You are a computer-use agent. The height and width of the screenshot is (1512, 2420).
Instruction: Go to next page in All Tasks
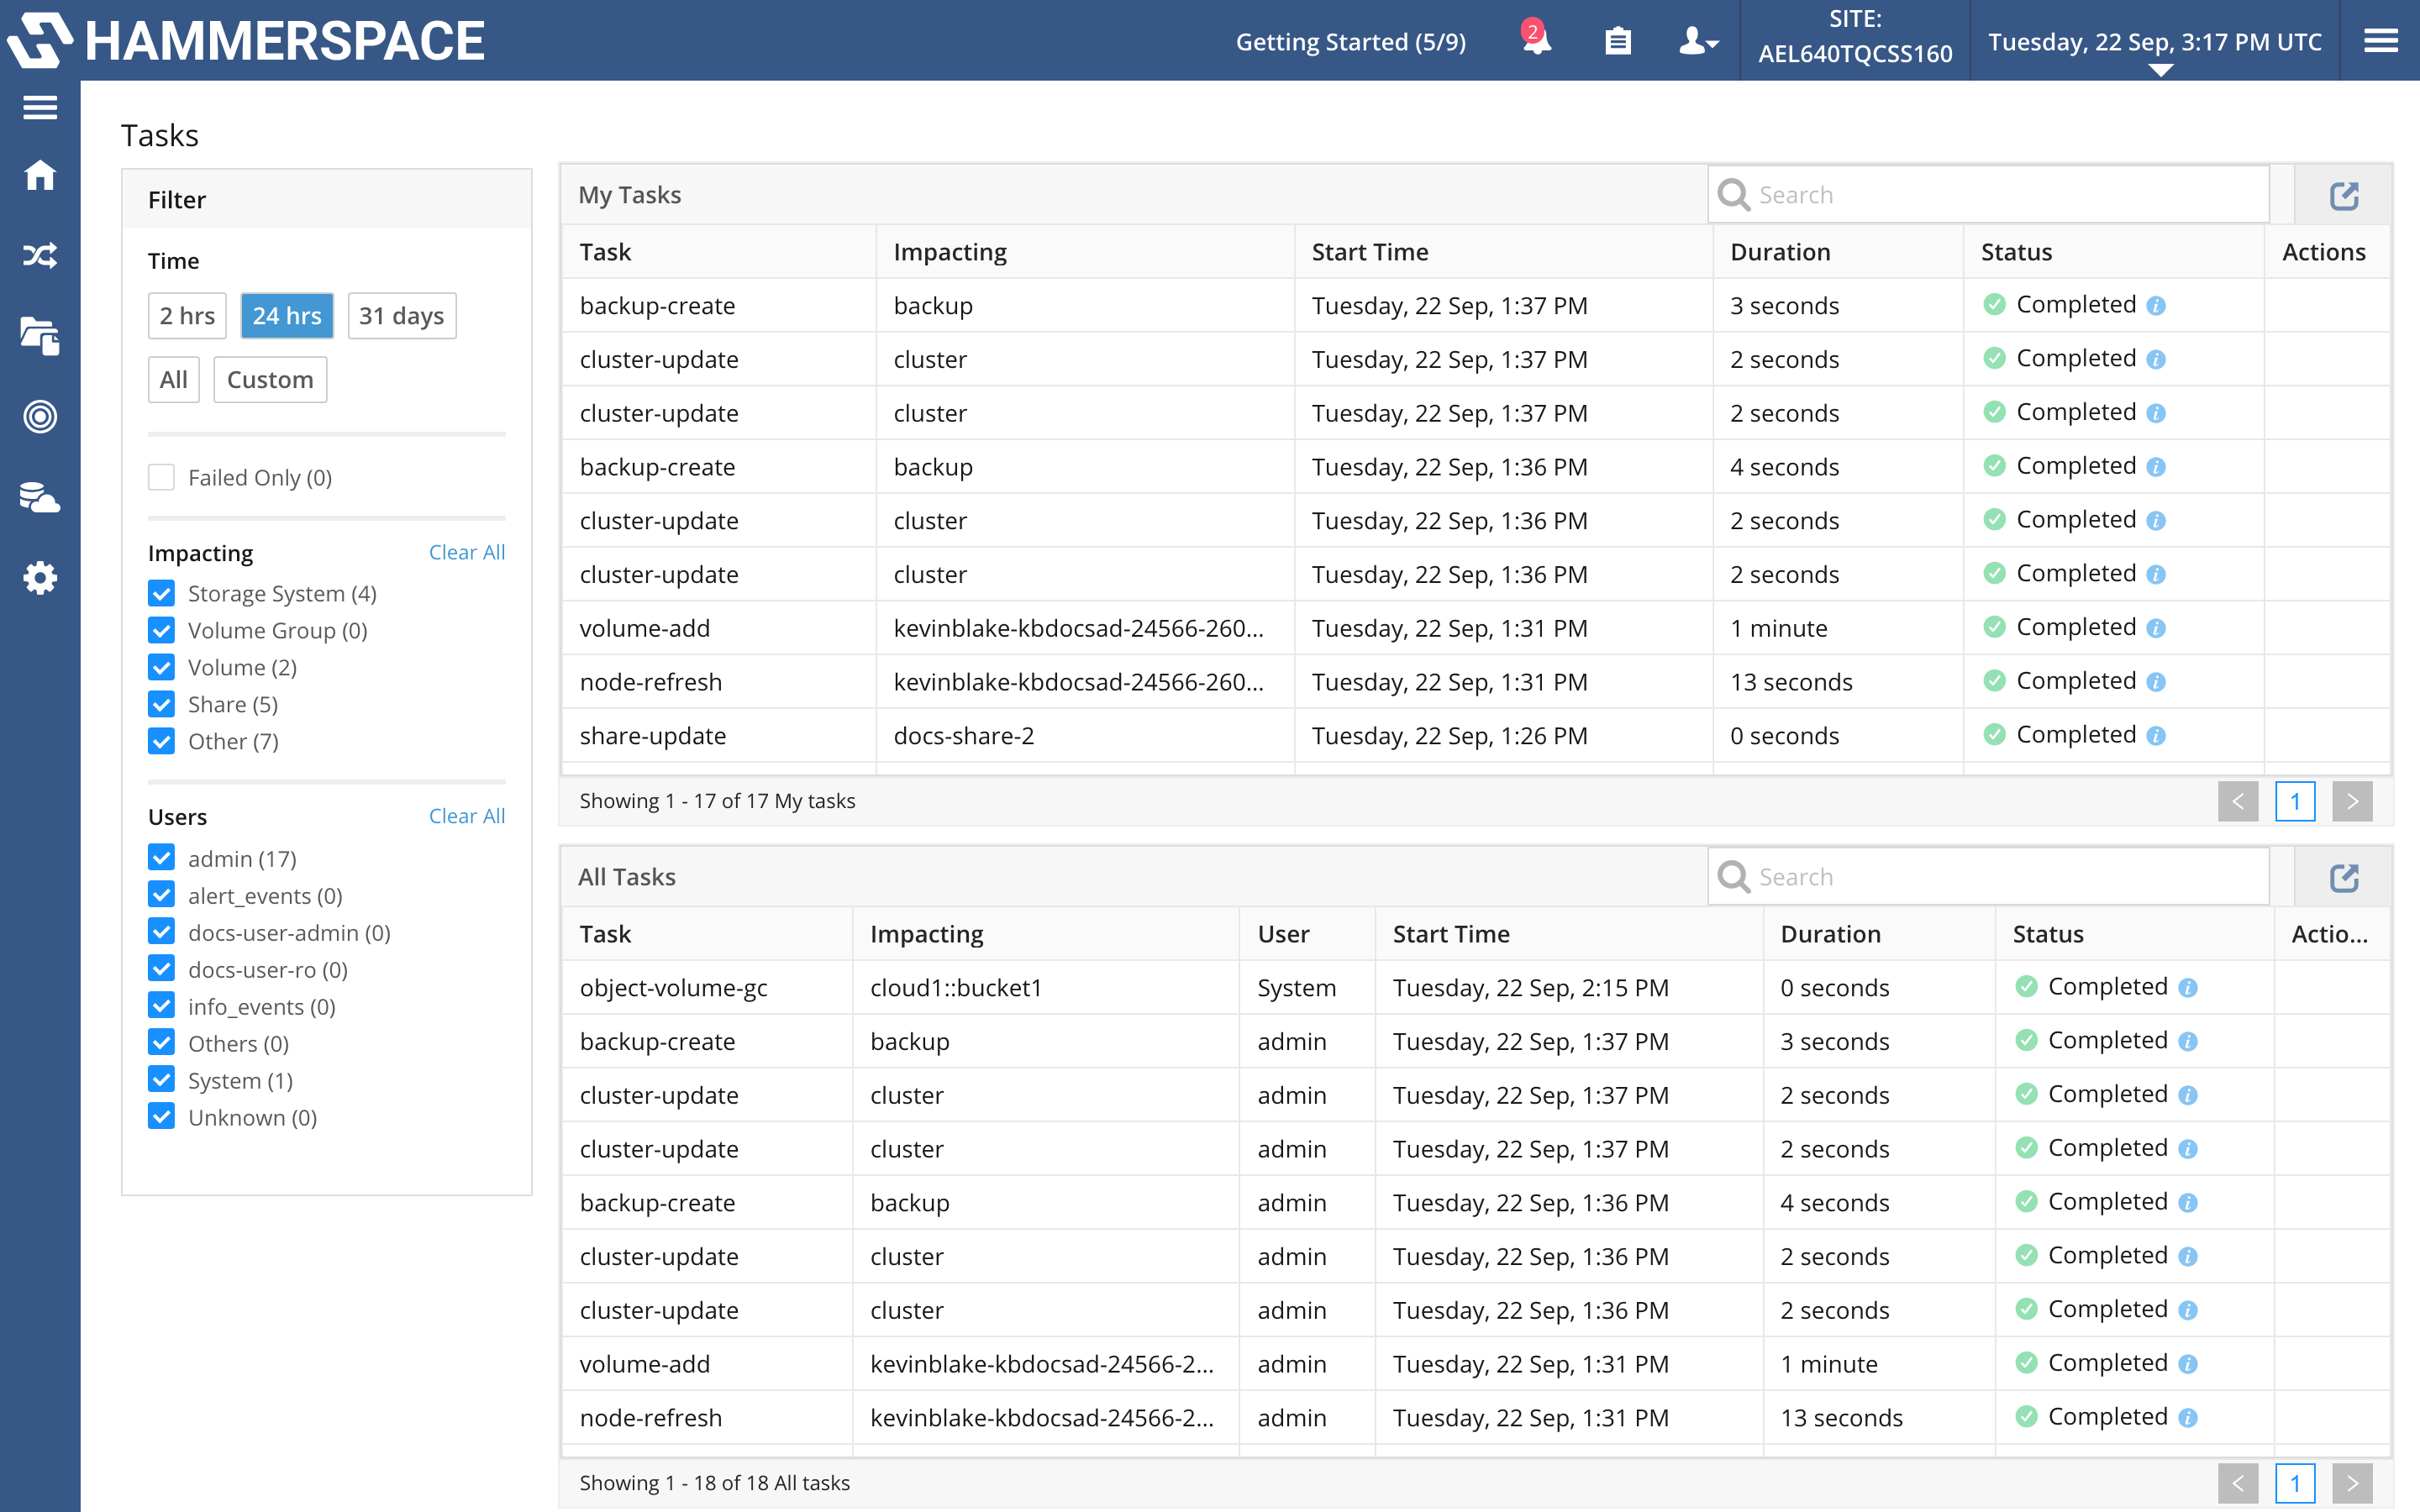coord(2352,1483)
